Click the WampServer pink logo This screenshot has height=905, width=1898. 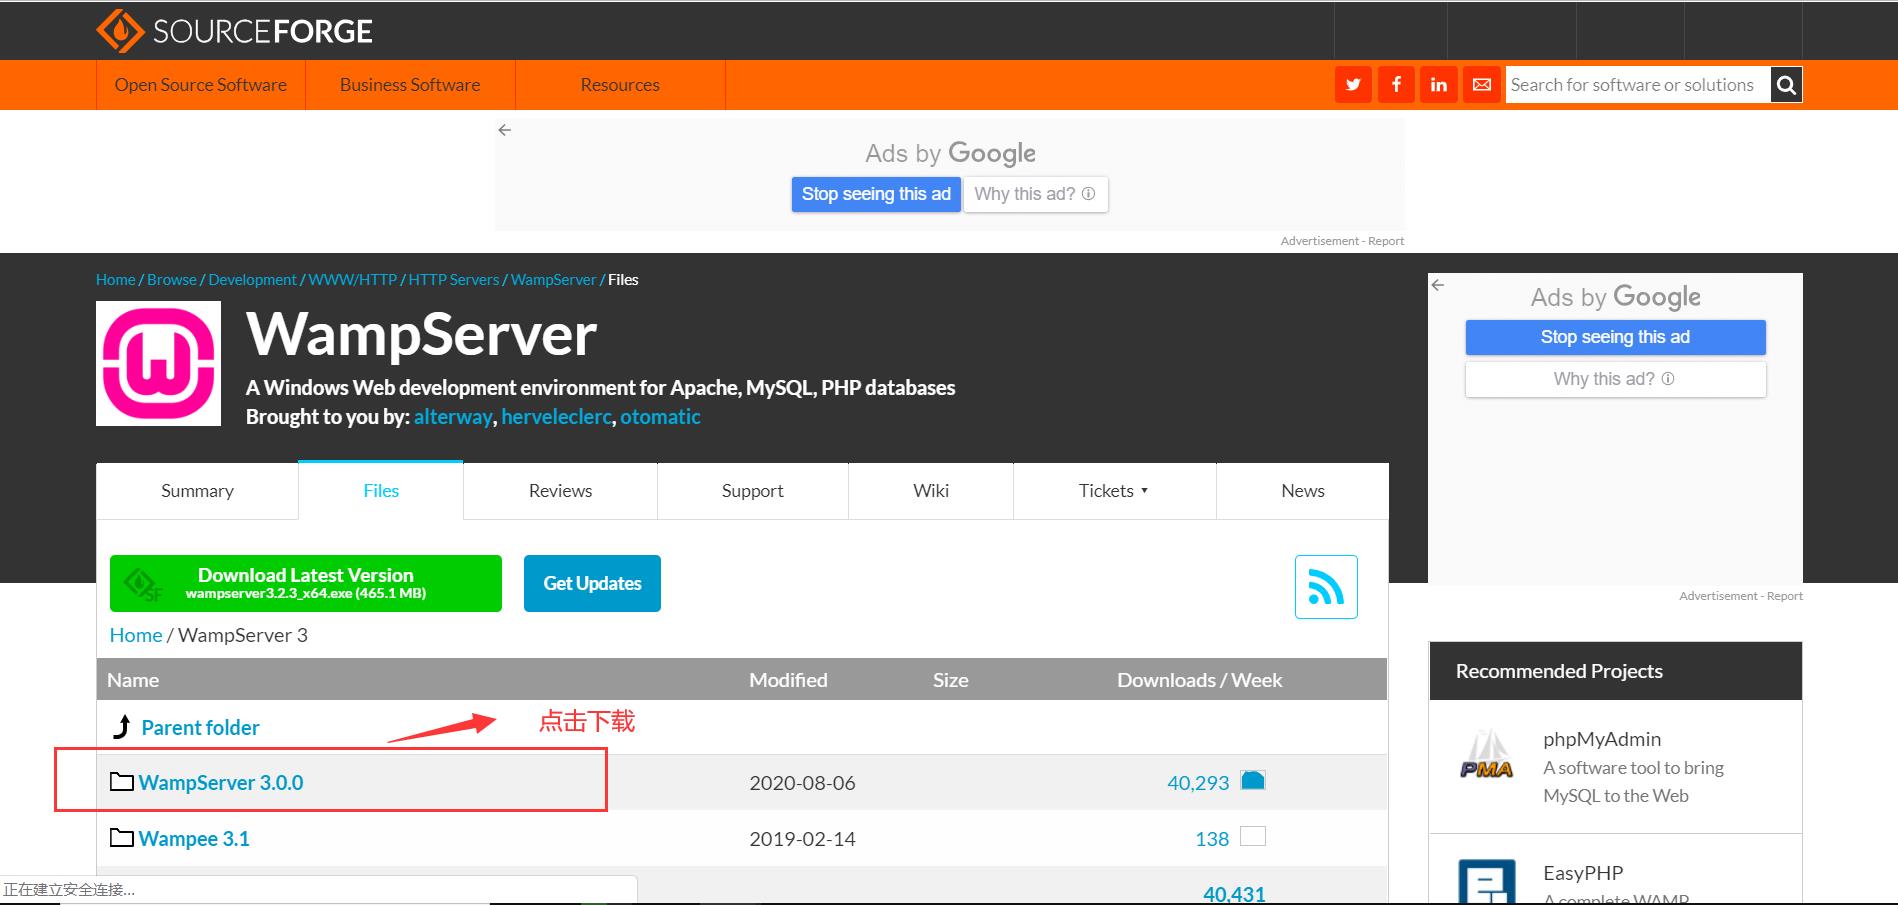pos(158,364)
